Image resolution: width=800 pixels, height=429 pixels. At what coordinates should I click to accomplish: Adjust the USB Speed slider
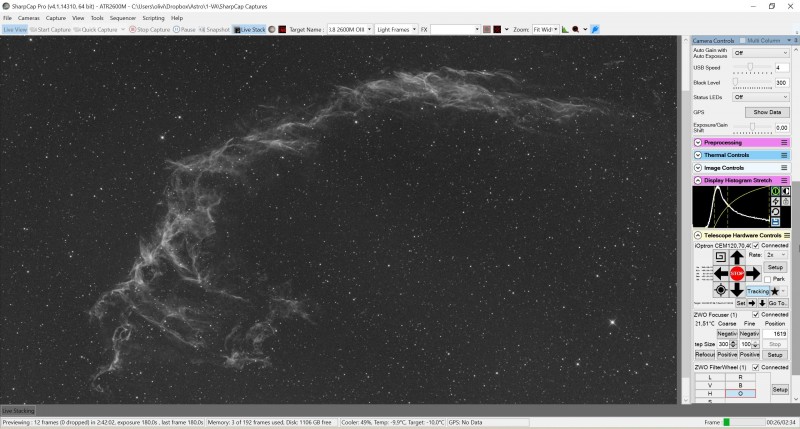(x=753, y=67)
